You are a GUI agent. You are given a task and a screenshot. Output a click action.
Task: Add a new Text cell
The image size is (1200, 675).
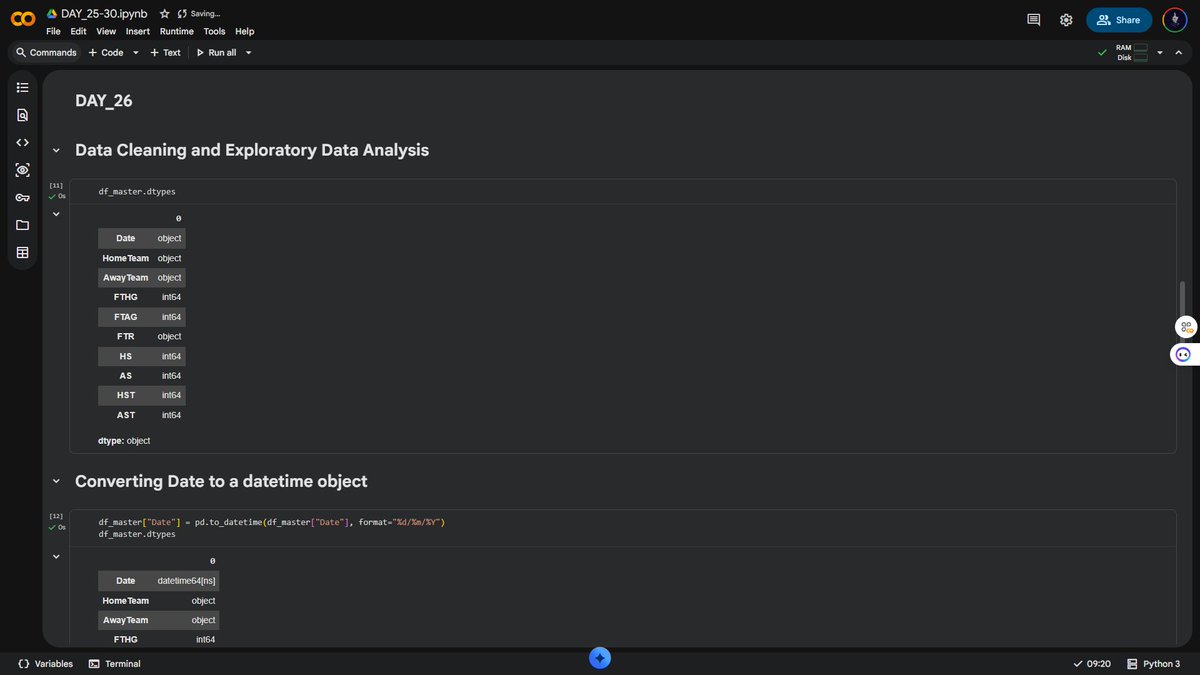click(x=165, y=52)
